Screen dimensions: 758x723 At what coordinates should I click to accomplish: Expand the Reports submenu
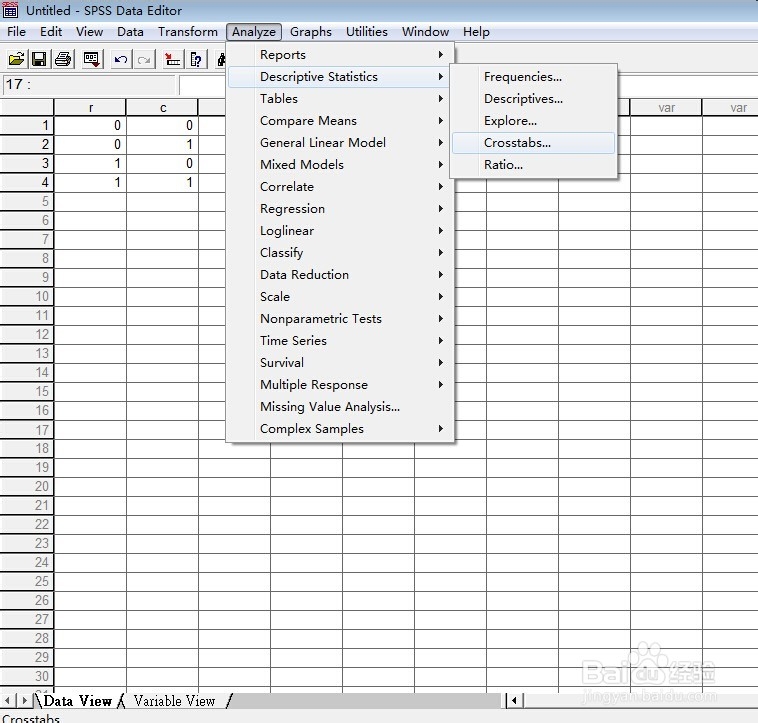coord(340,55)
